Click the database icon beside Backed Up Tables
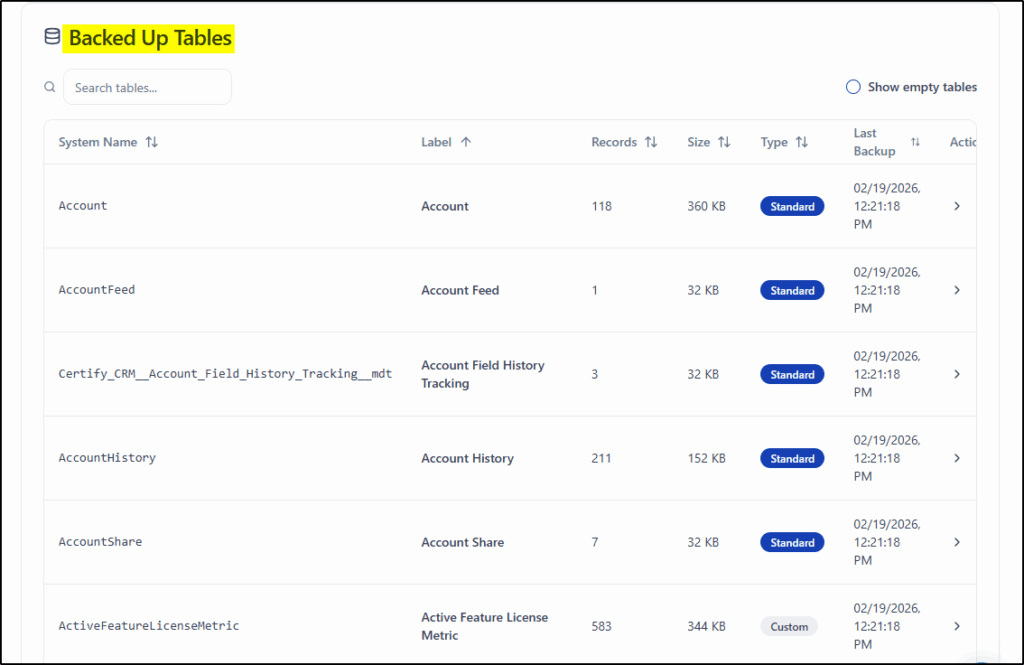 pyautogui.click(x=52, y=37)
